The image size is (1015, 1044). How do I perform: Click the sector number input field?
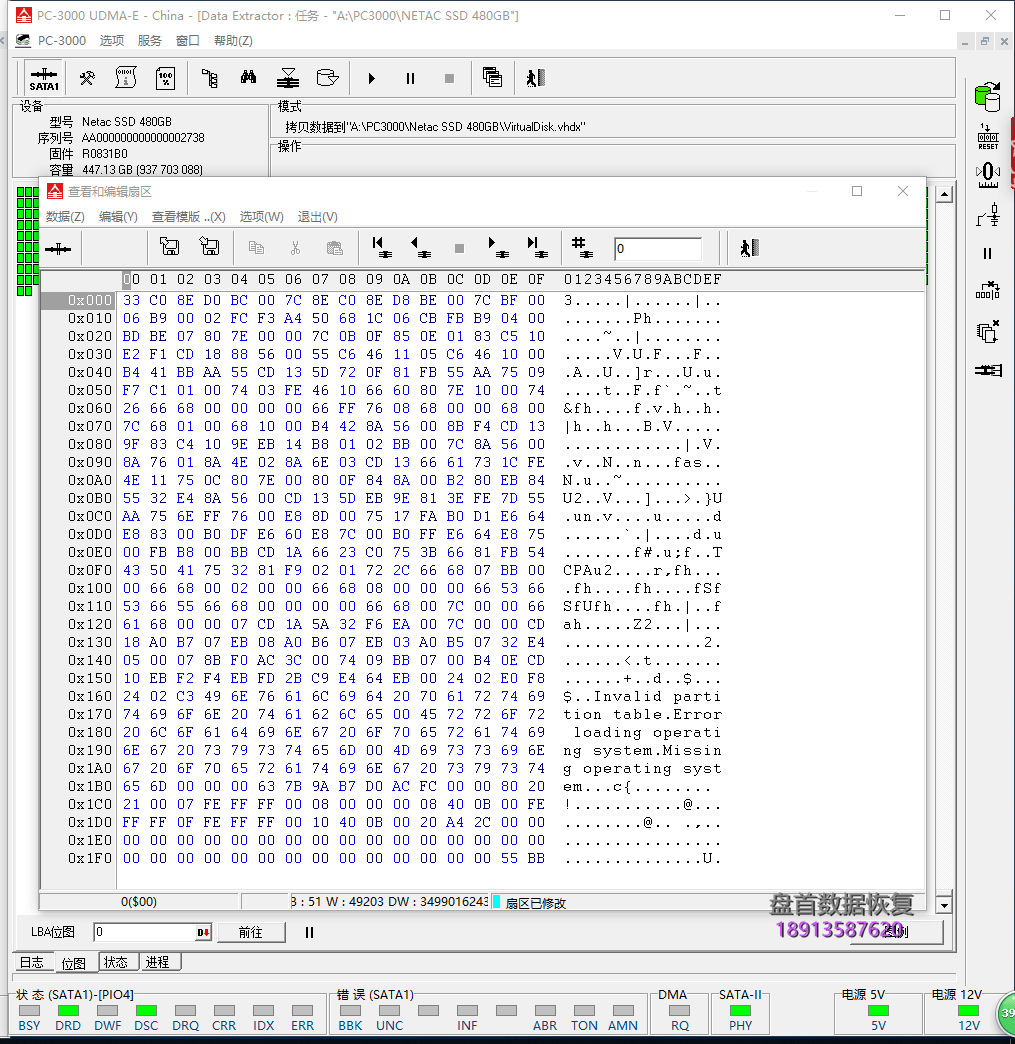point(658,249)
